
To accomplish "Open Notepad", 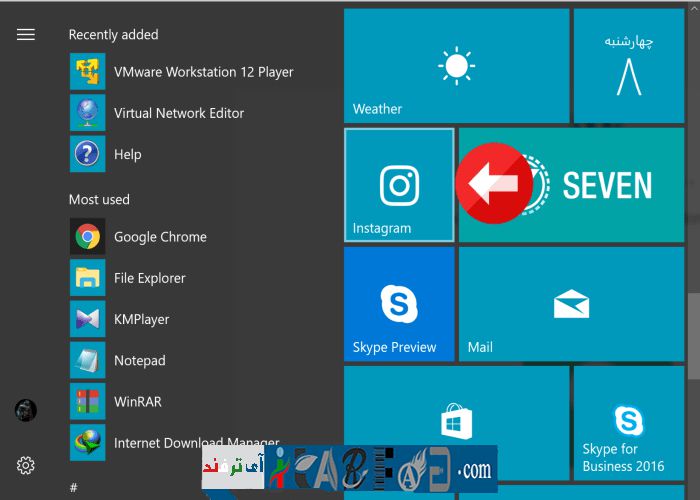I will point(139,360).
